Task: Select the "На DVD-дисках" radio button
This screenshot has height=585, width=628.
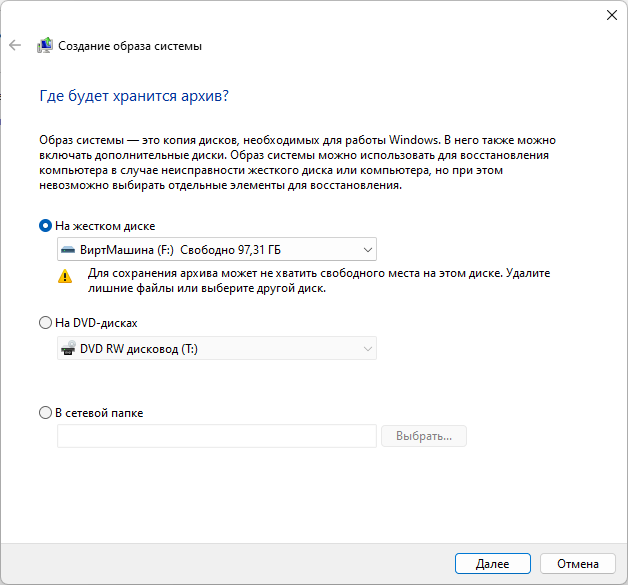Action: (x=45, y=323)
